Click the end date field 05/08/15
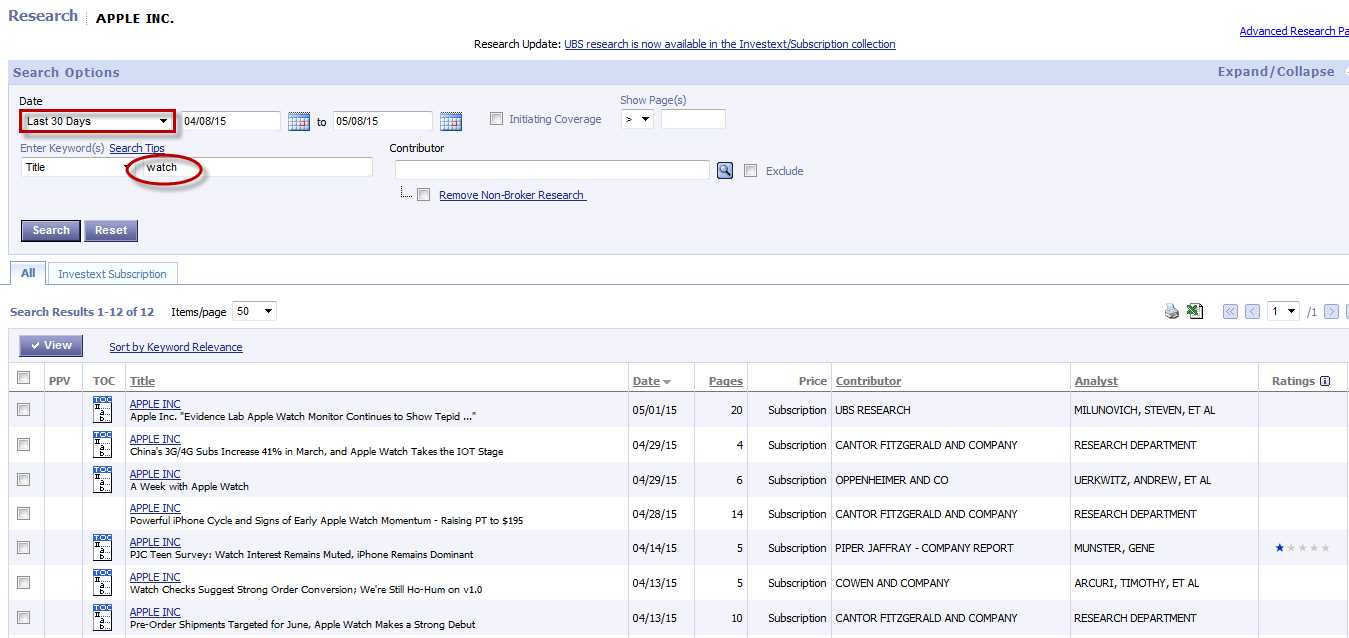The height and width of the screenshot is (638, 1349). pos(383,121)
